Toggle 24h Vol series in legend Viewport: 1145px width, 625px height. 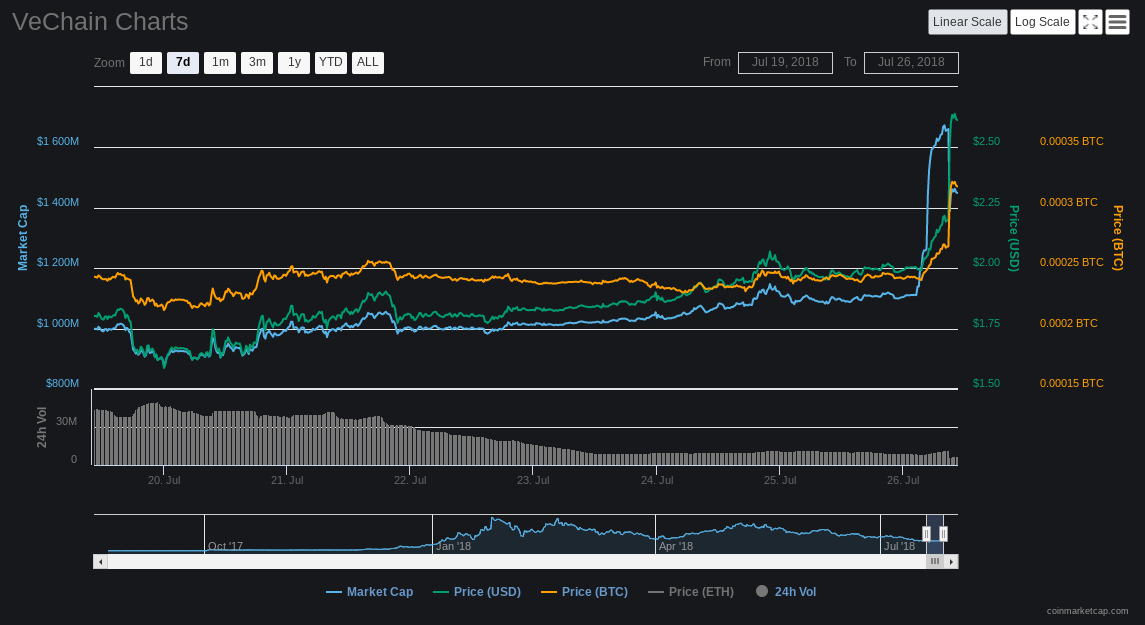coord(786,592)
